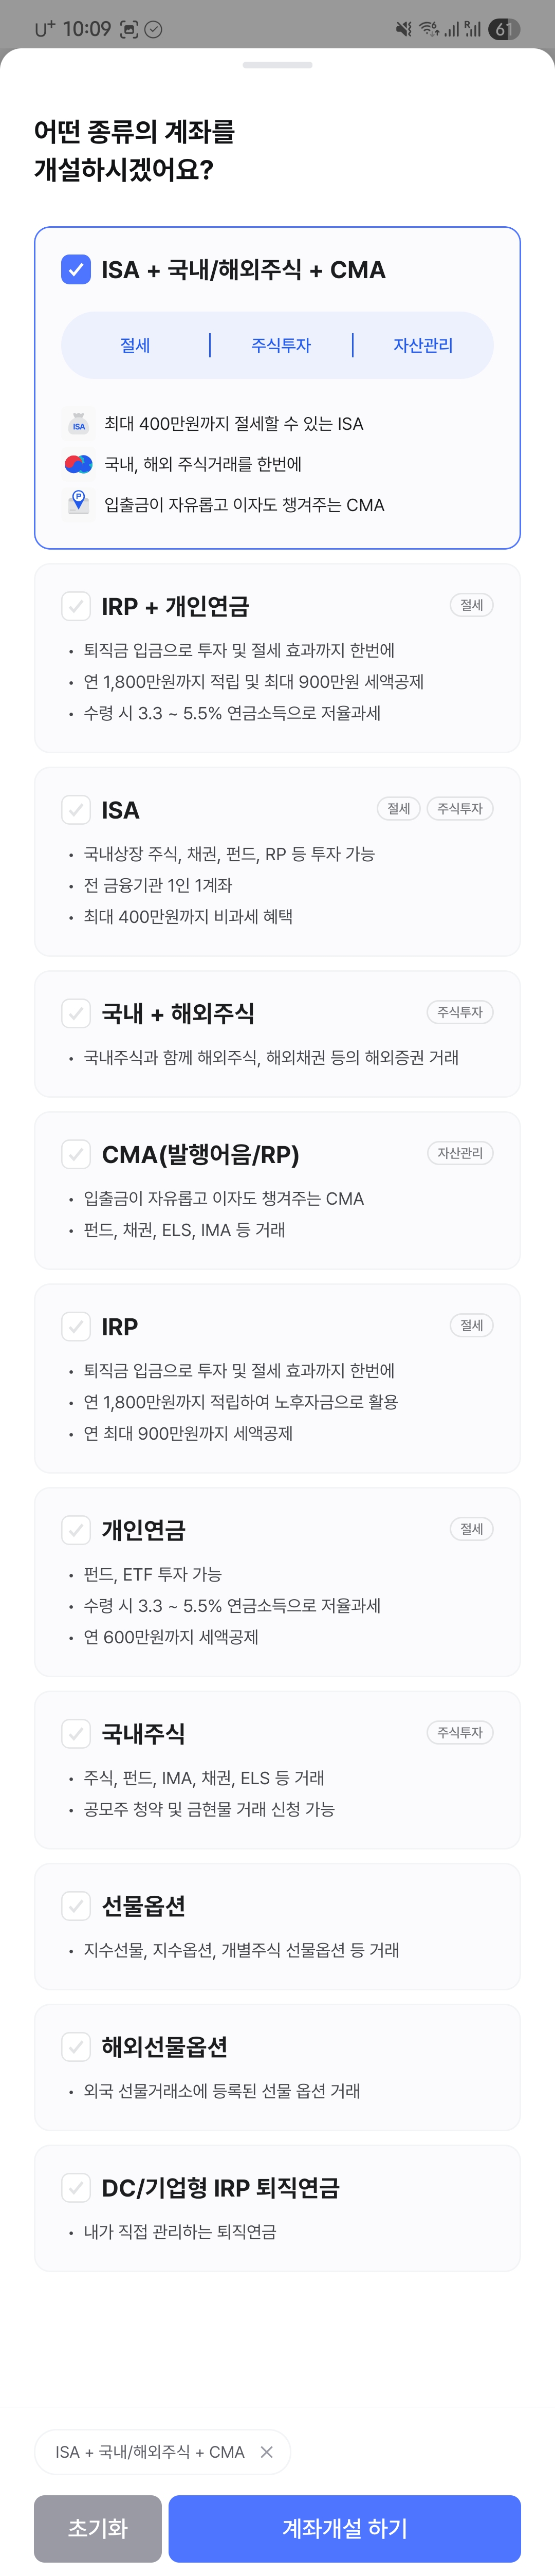The image size is (555, 2576).
Task: Select the standalone IRP account checkbox
Action: 76,1326
